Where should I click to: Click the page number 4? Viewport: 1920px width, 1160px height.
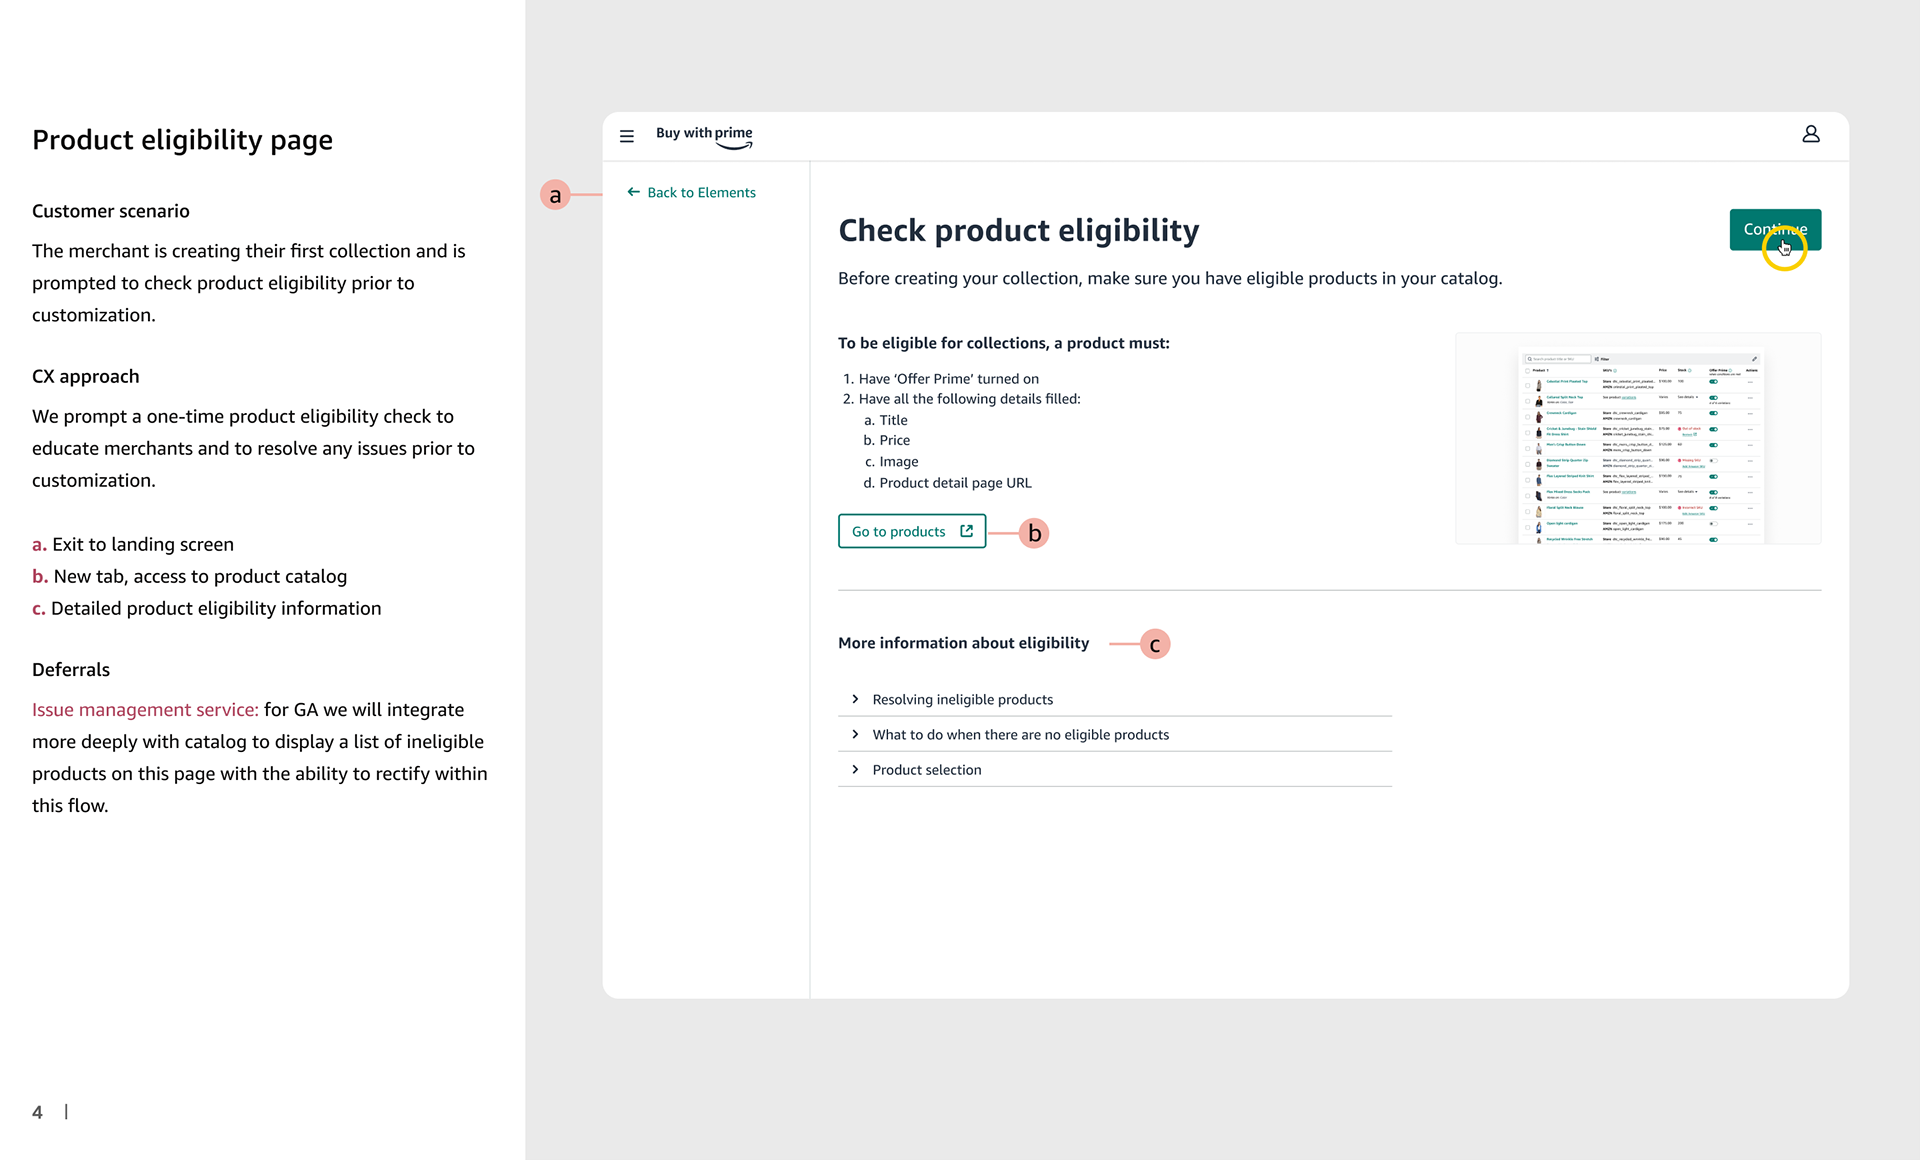point(38,1112)
